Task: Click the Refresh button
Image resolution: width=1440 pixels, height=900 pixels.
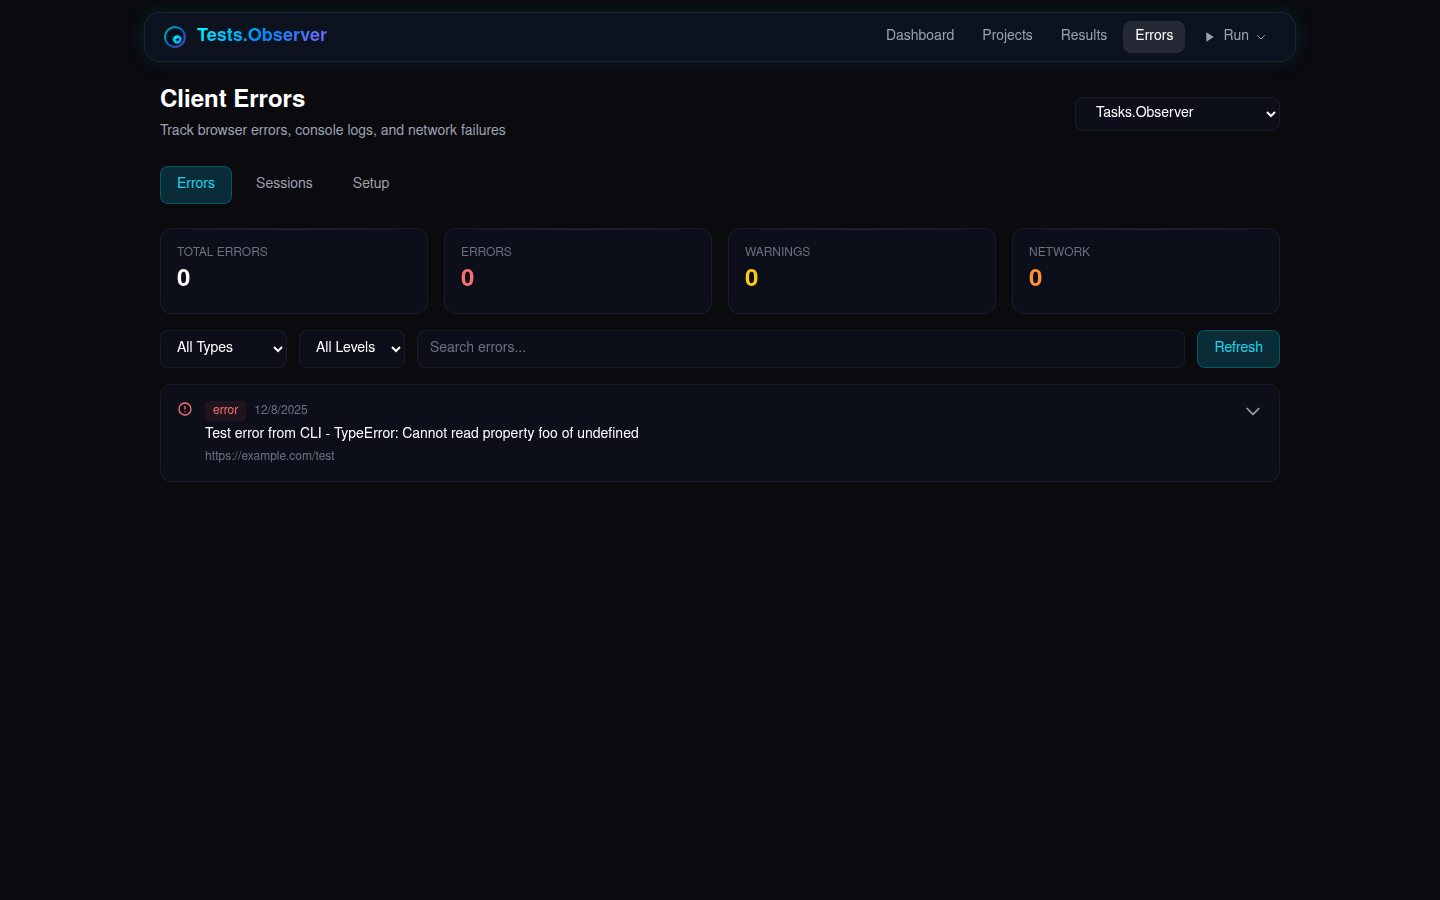Action: [1238, 348]
